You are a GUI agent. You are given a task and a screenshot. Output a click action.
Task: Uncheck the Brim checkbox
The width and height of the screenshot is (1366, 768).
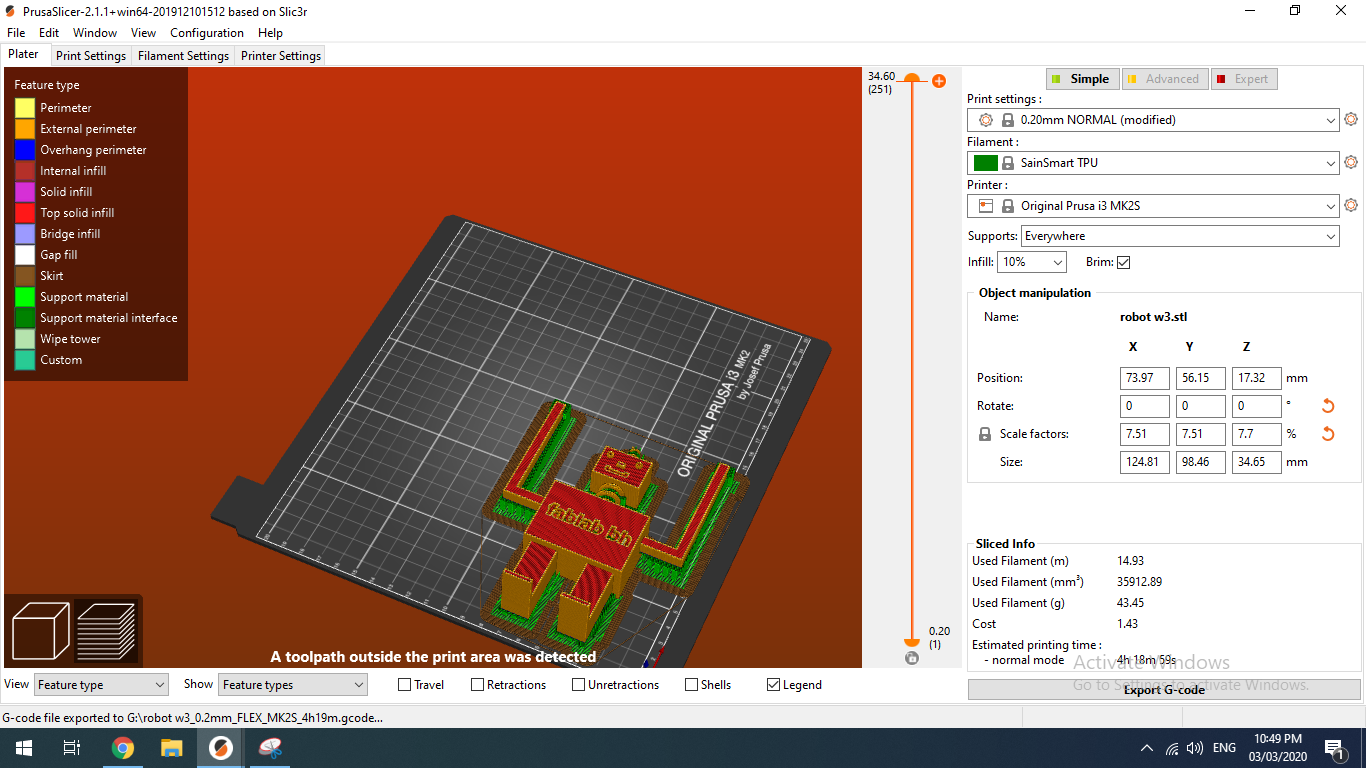(x=1123, y=262)
